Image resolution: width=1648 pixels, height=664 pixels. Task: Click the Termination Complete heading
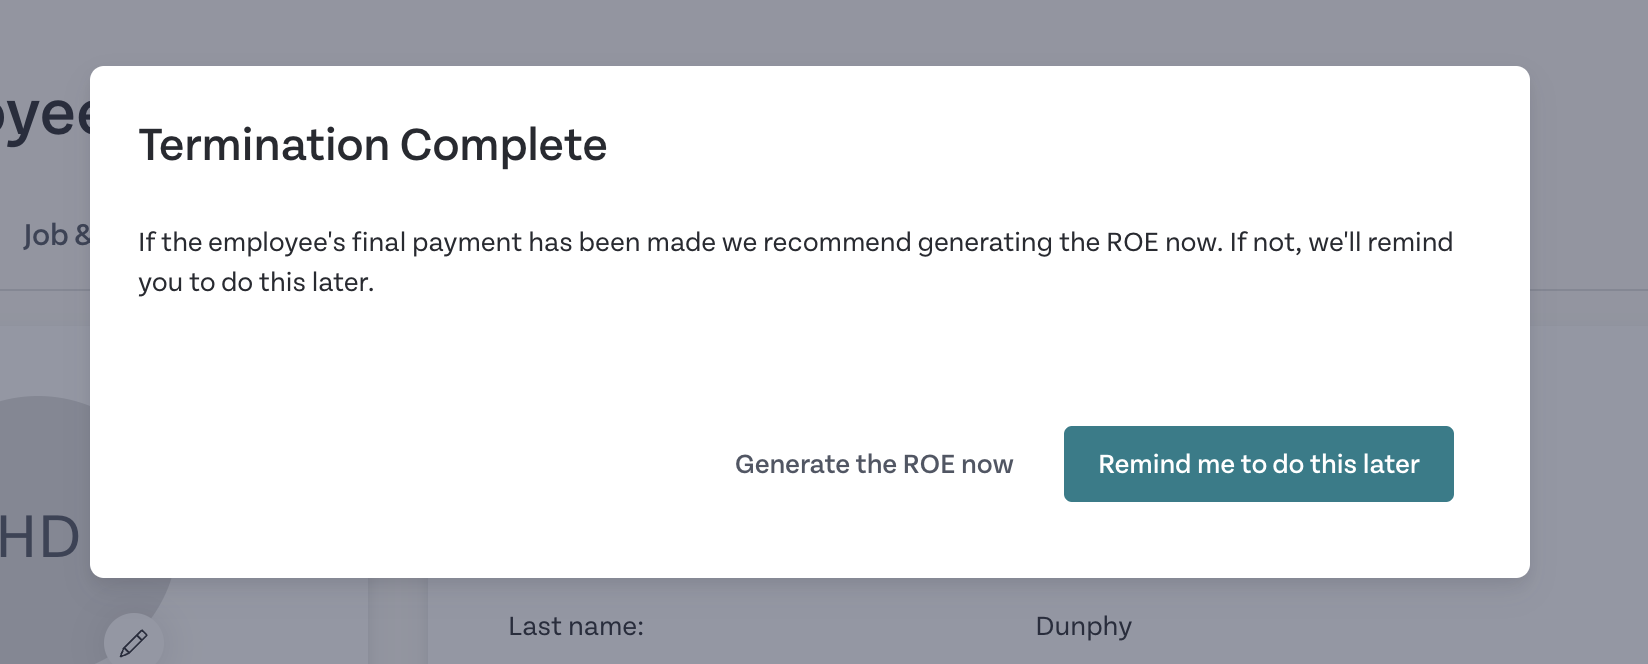click(372, 145)
